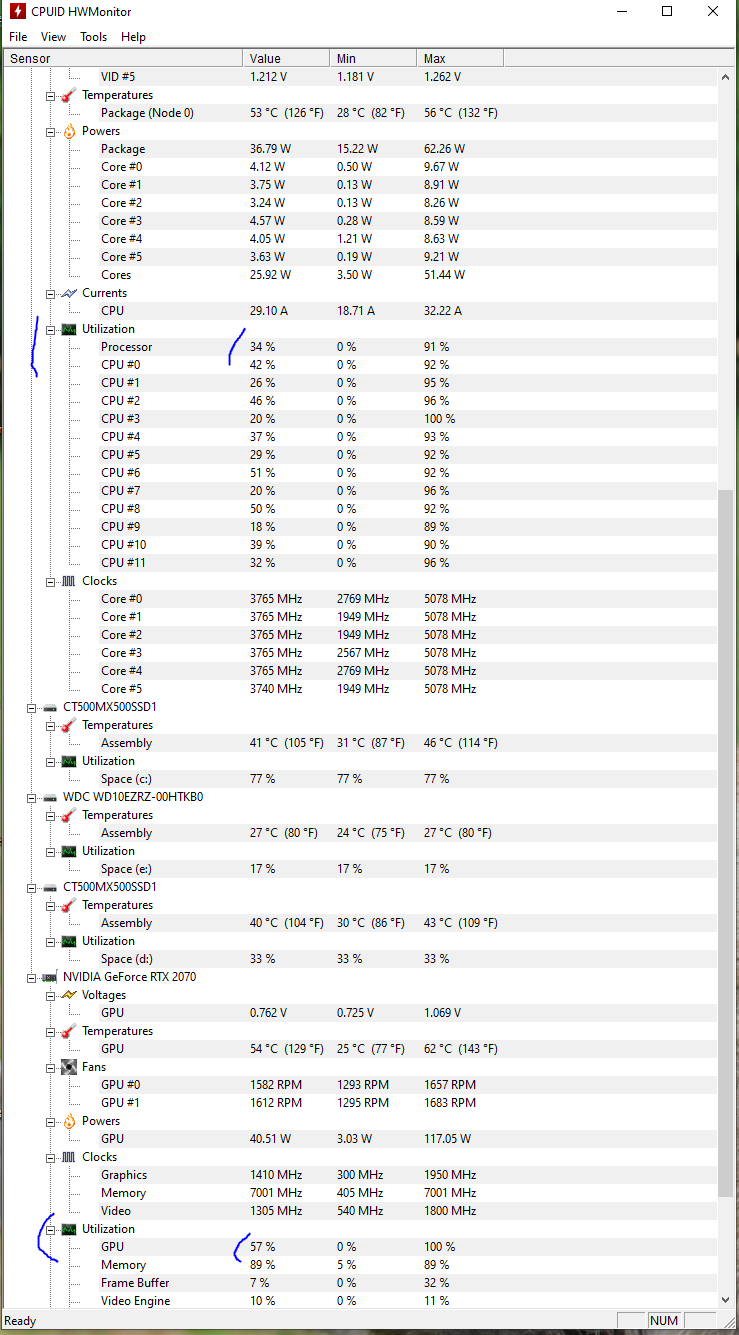Open the Tools menu
The width and height of the screenshot is (739, 1335).
pyautogui.click(x=93, y=37)
